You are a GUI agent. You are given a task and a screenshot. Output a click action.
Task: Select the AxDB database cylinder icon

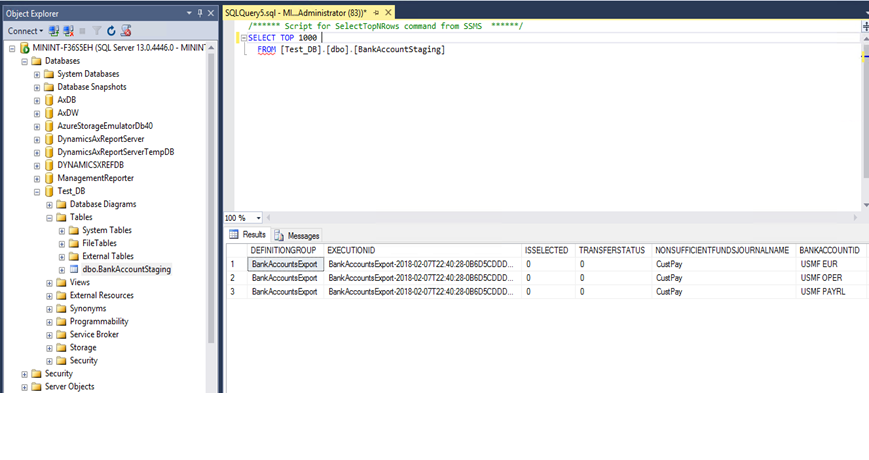point(49,100)
